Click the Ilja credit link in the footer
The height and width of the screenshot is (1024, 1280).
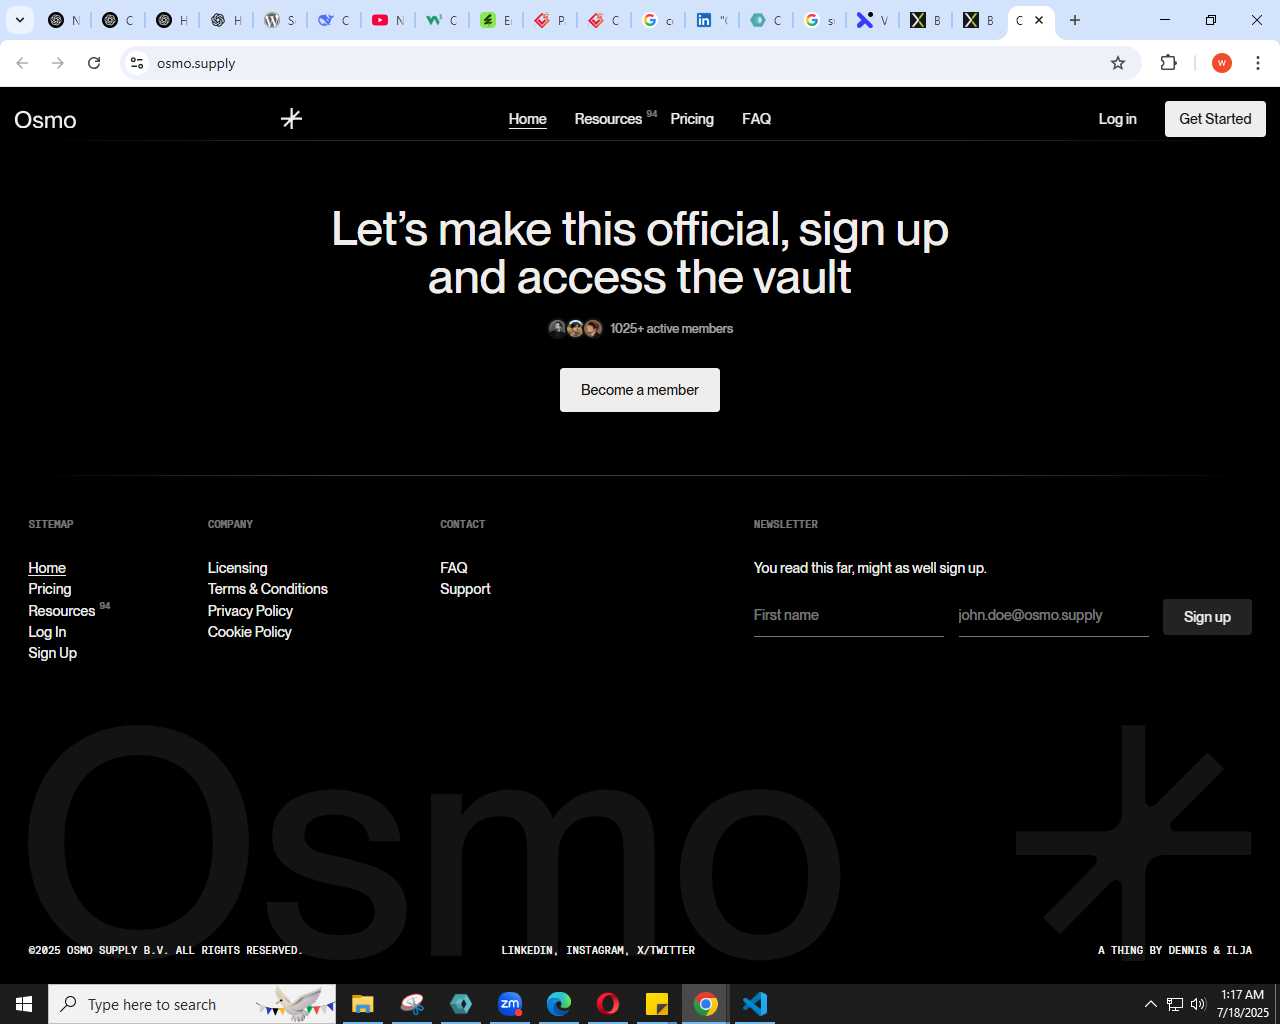(1239, 950)
